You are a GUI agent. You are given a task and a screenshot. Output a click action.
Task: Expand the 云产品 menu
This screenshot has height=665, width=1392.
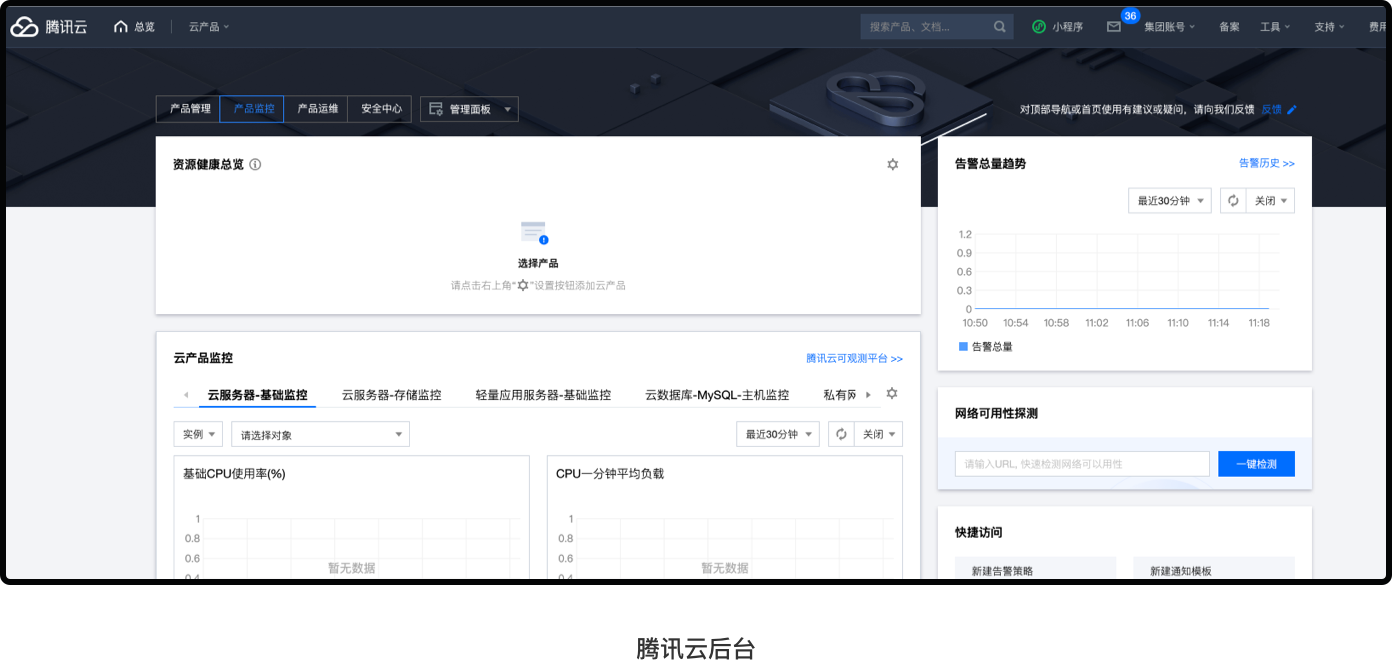coord(209,27)
